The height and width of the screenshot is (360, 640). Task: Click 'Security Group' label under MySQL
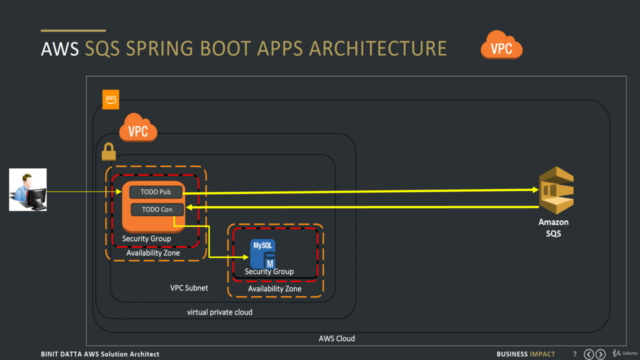coord(269,271)
